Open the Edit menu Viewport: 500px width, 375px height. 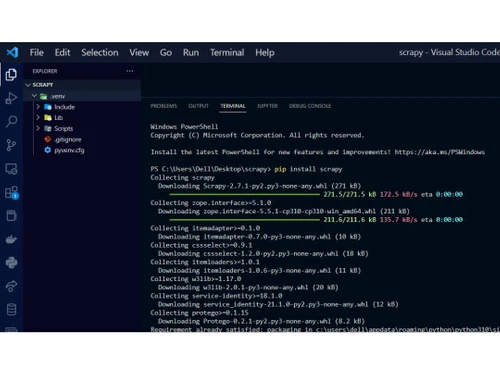click(x=62, y=53)
